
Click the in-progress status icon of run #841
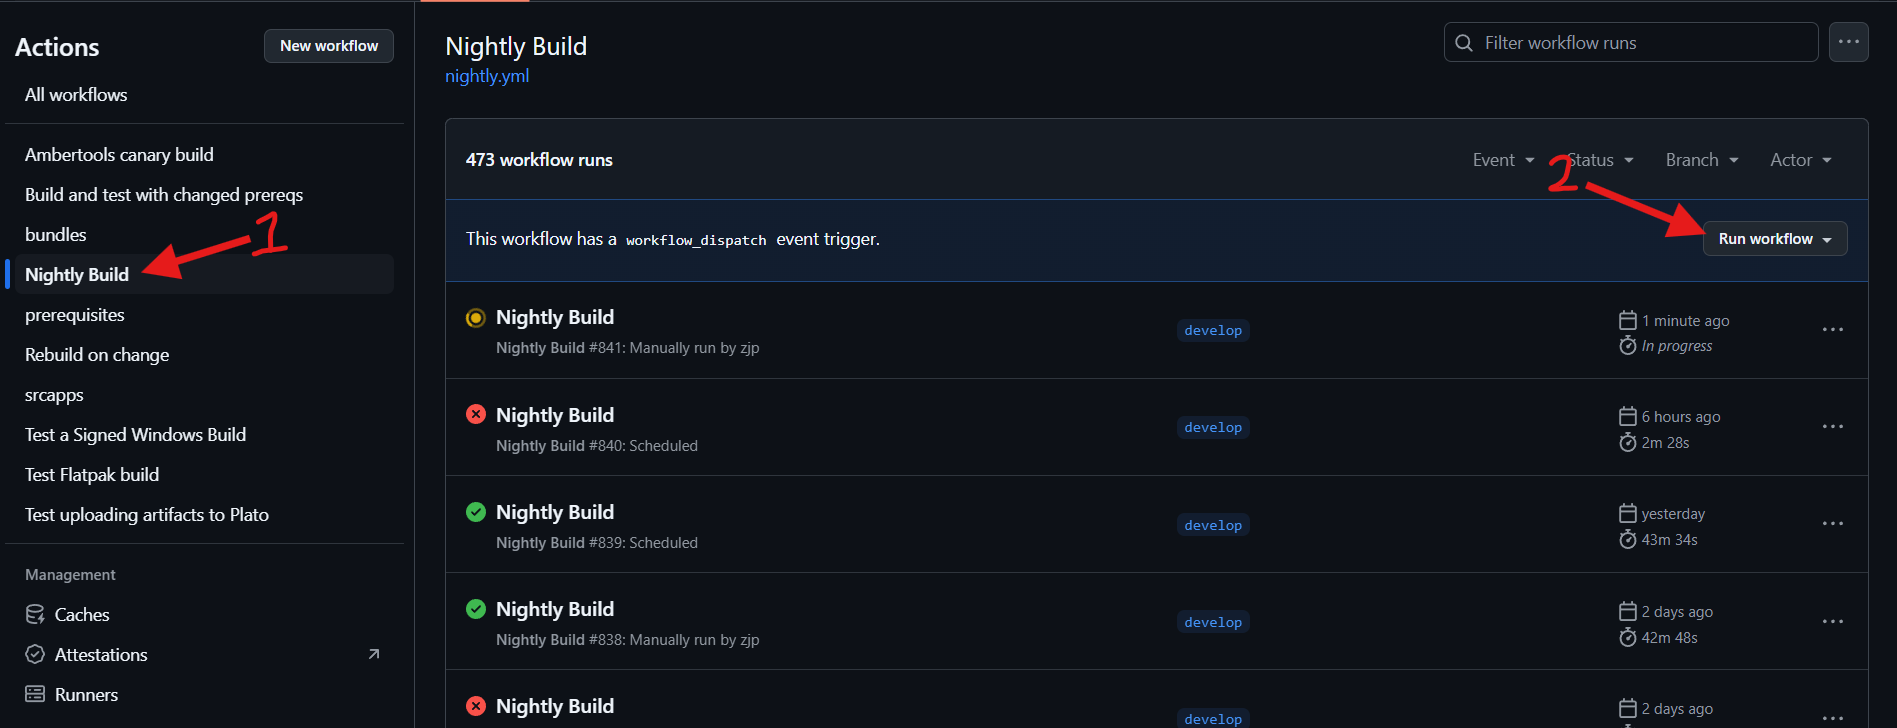point(476,318)
